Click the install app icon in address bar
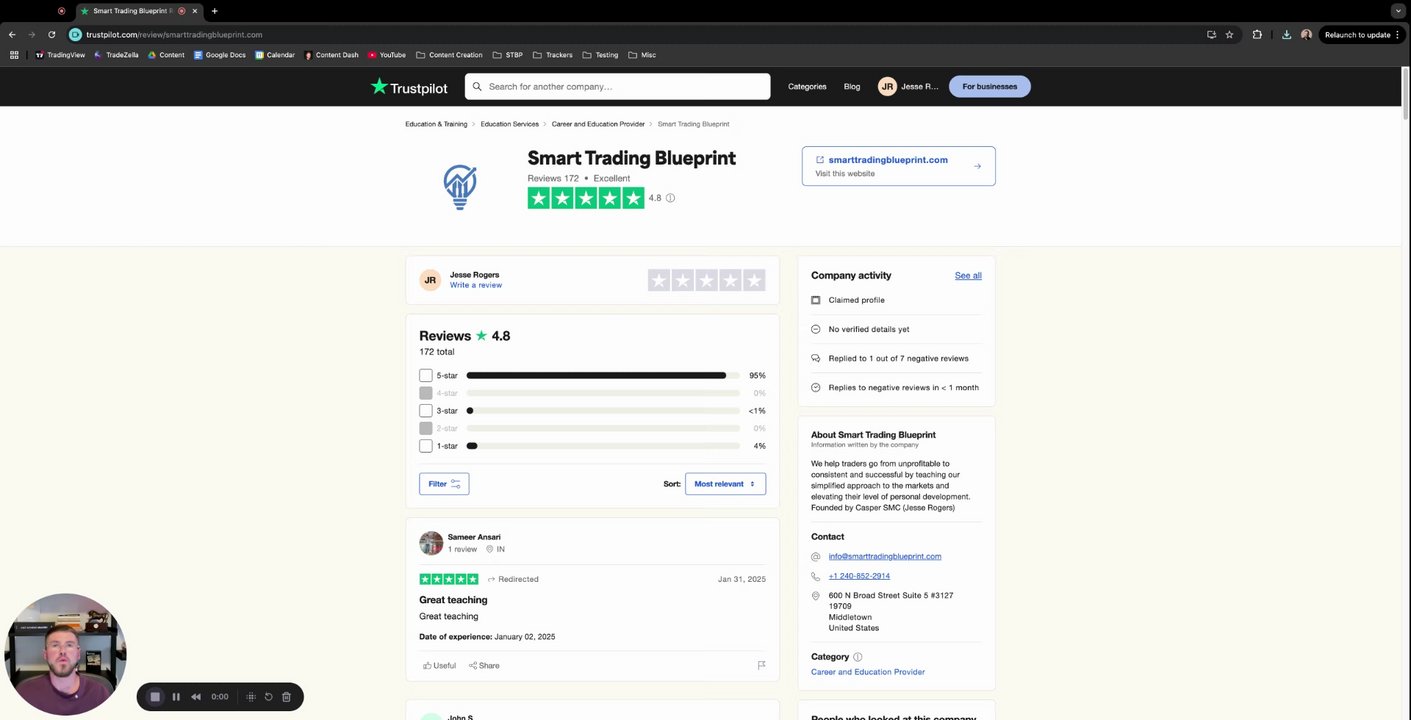The image size is (1411, 720). pos(1211,34)
